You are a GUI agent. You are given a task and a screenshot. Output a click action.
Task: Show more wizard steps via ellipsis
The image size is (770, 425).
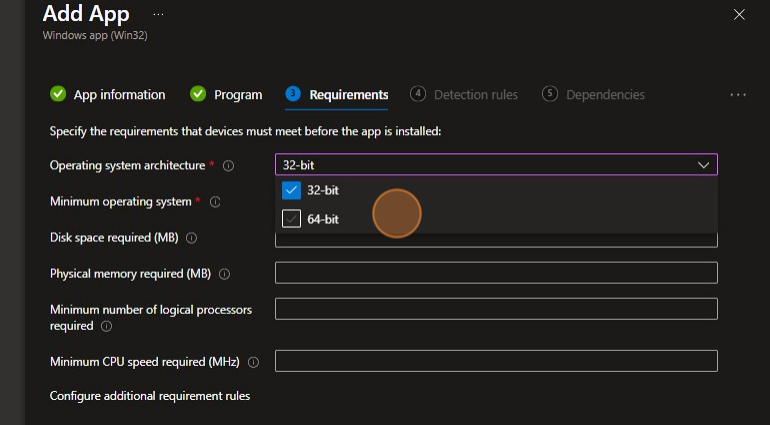click(738, 95)
